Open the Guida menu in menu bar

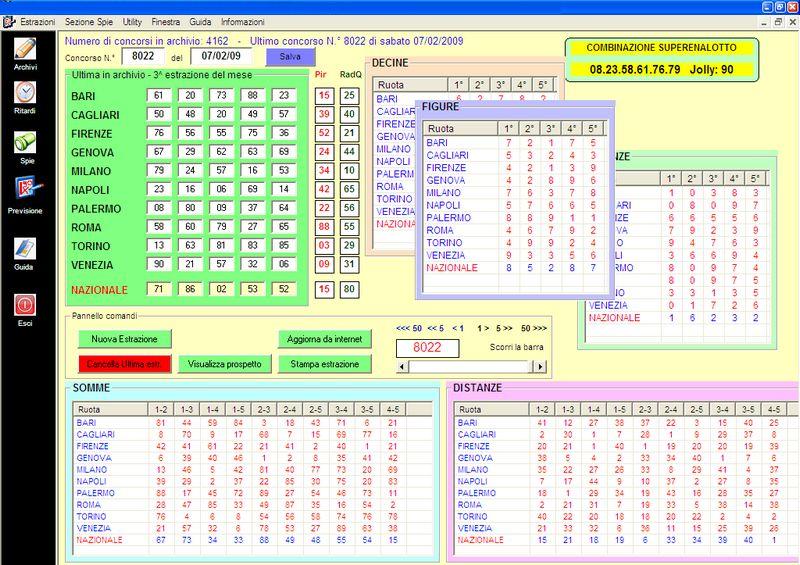pos(200,22)
